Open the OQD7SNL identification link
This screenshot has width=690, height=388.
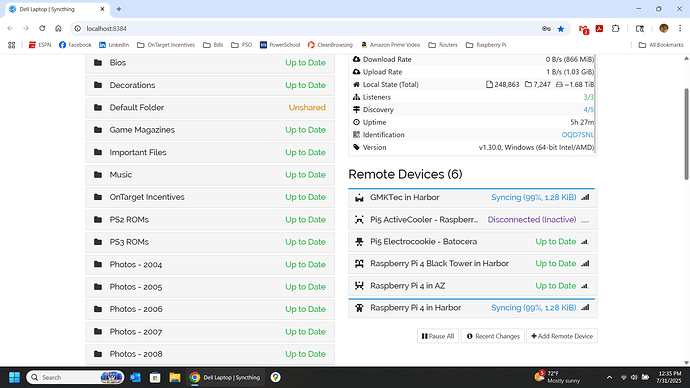pyautogui.click(x=577, y=135)
